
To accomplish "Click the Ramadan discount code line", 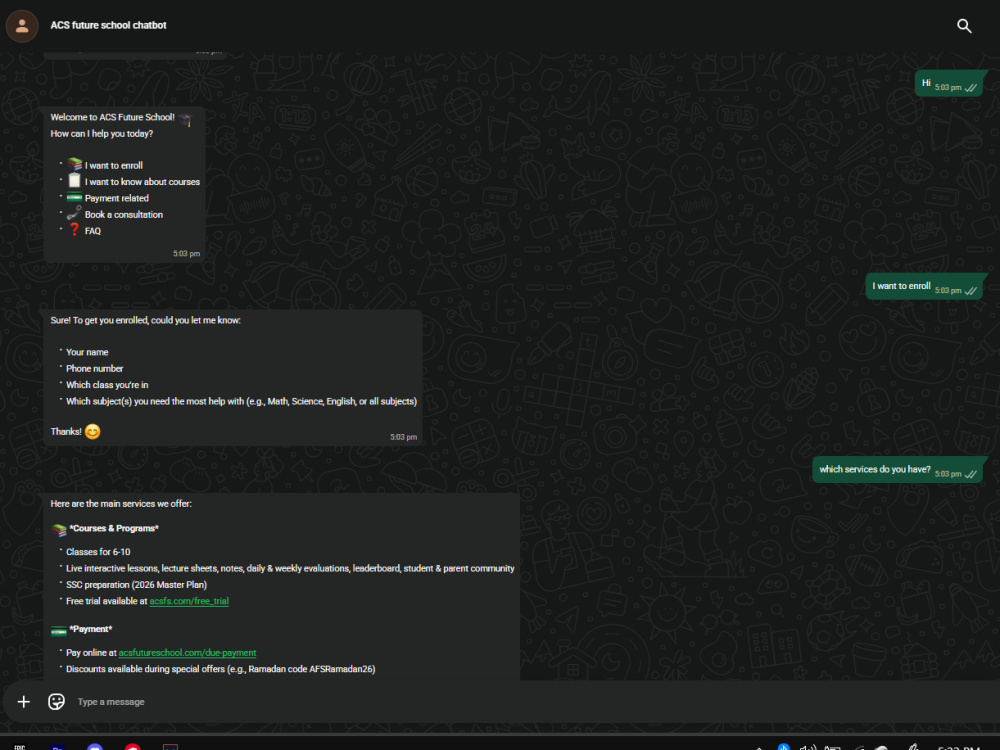I will pyautogui.click(x=221, y=669).
